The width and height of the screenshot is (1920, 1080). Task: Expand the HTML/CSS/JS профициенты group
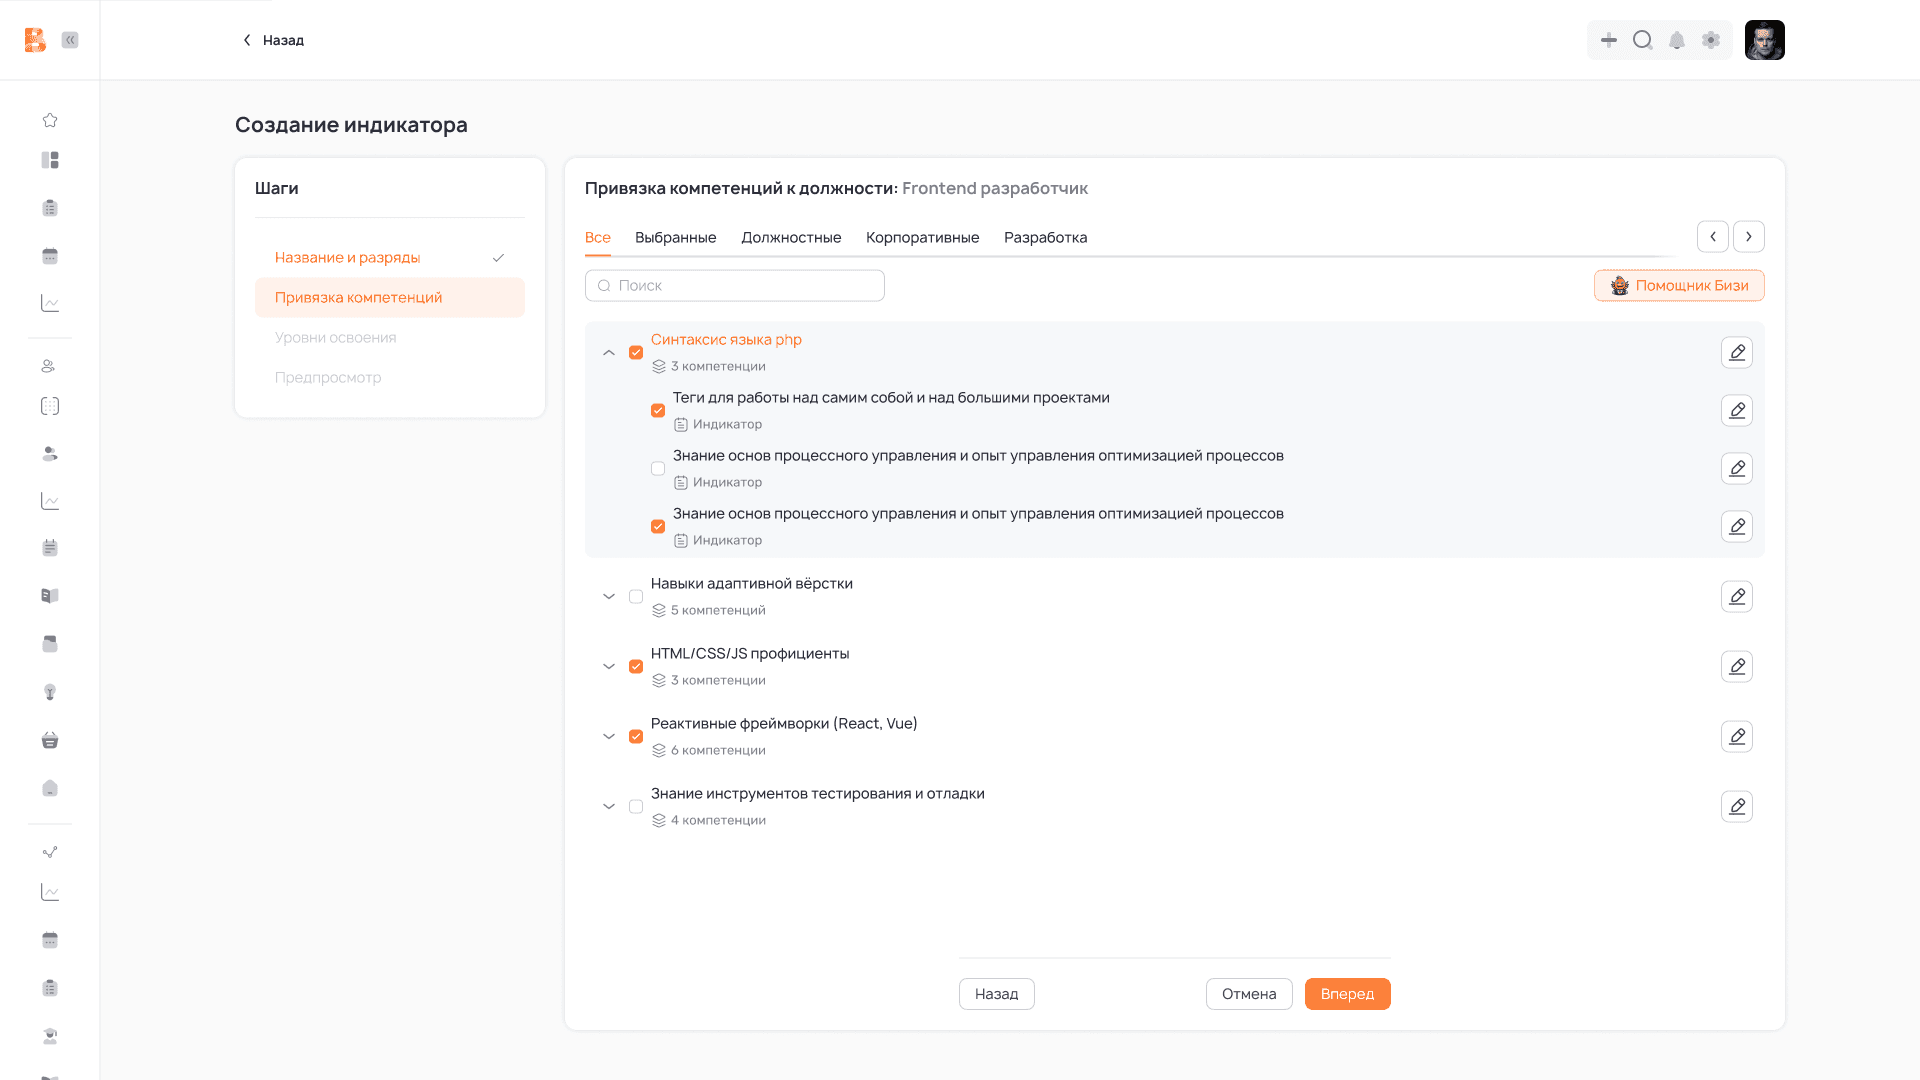coord(609,667)
